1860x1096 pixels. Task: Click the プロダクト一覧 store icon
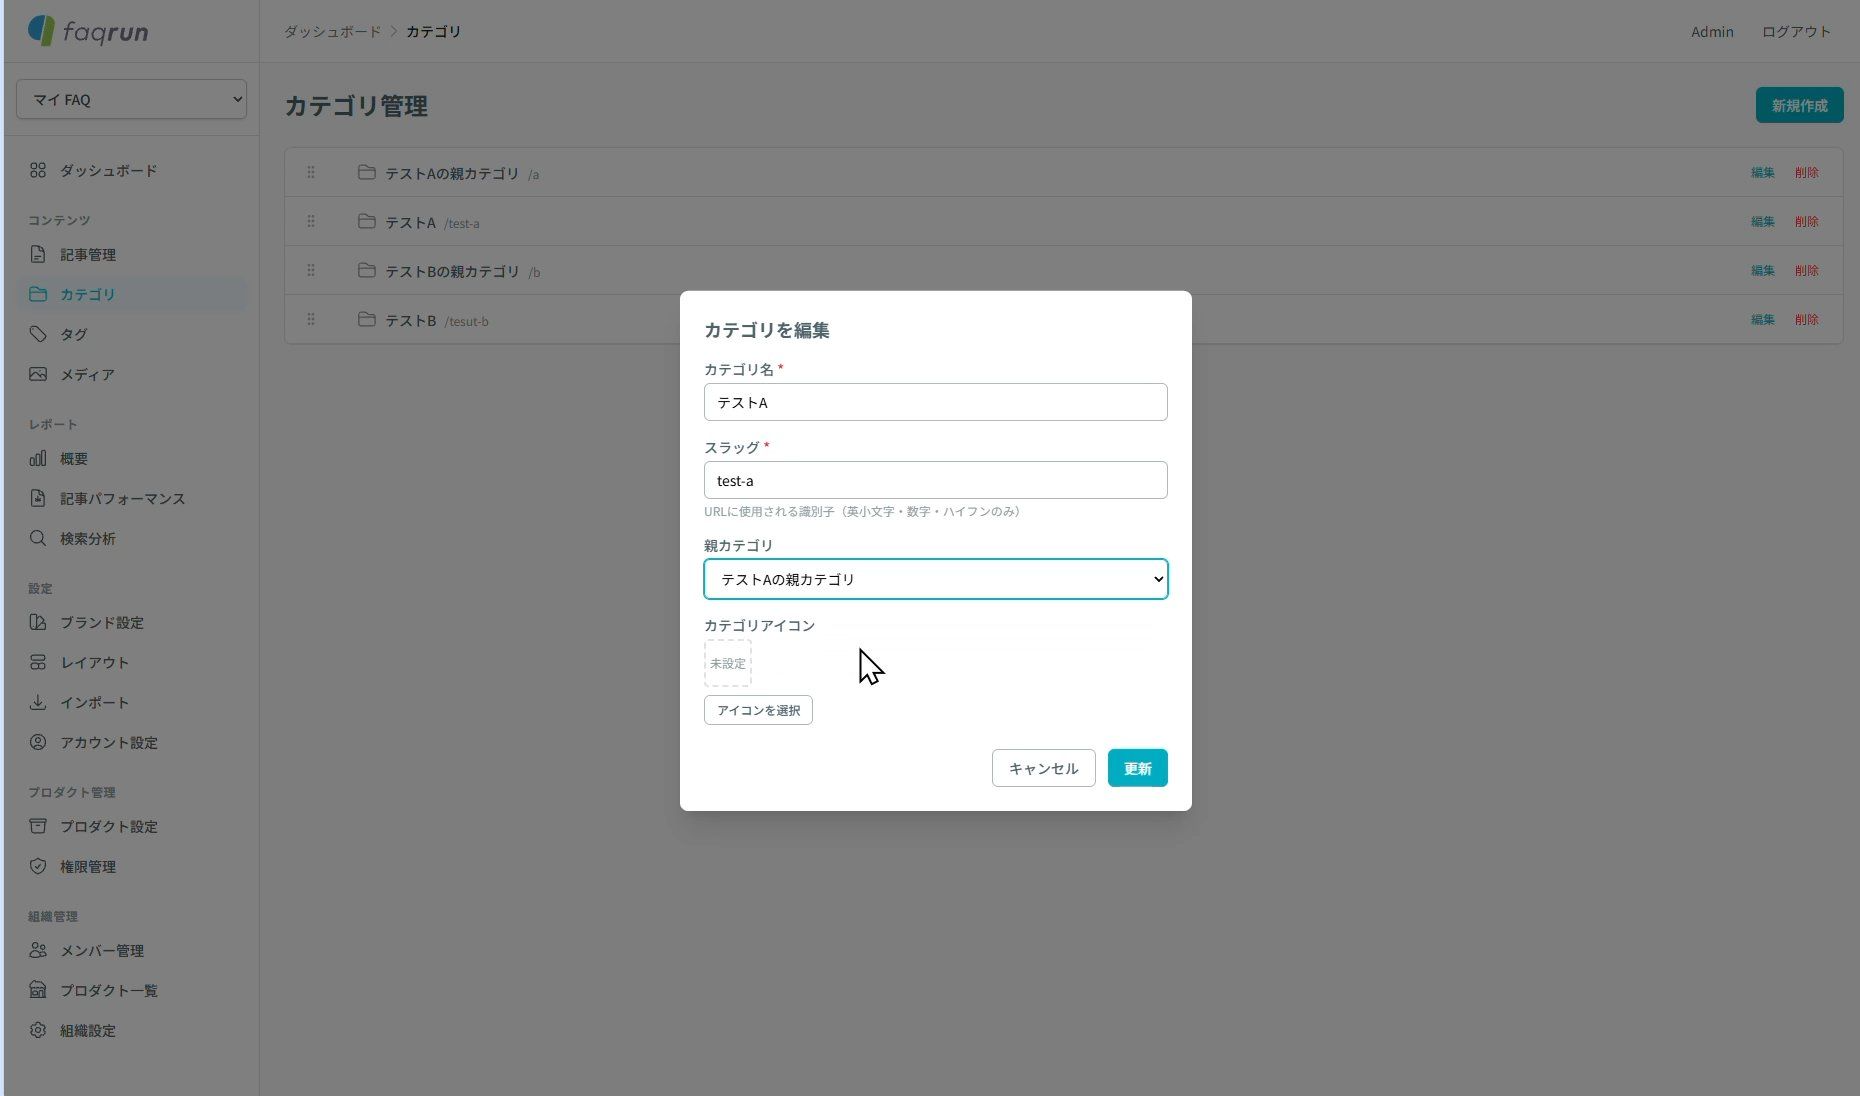pos(38,990)
